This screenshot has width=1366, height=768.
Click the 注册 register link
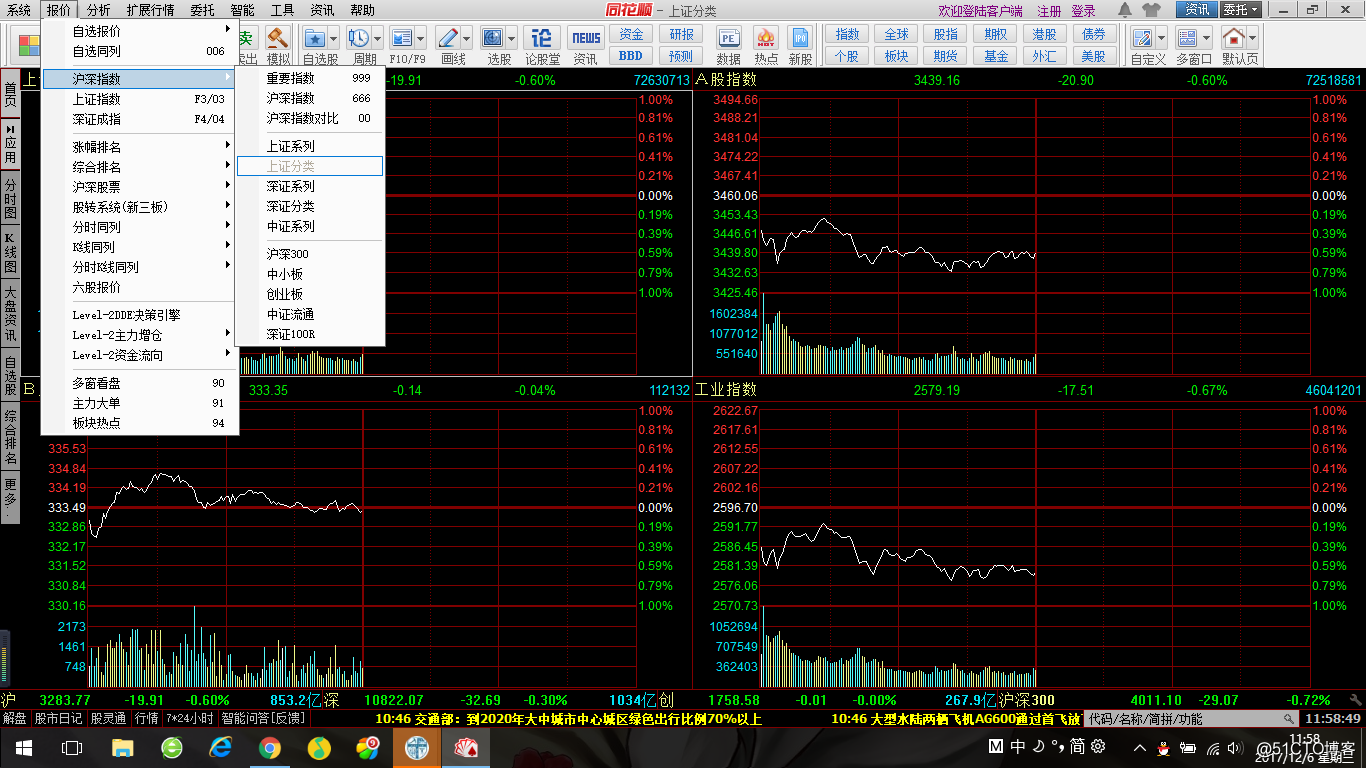[1049, 11]
